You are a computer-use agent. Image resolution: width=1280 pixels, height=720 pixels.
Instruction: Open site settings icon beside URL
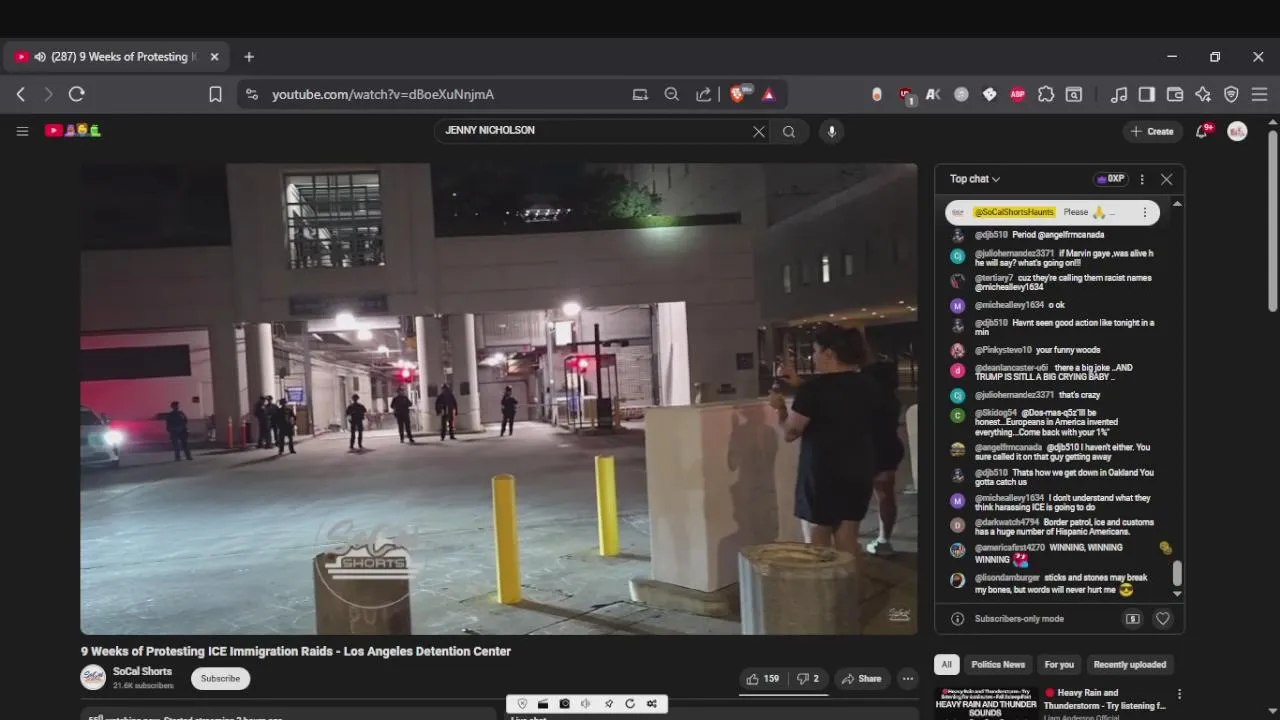[x=252, y=94]
